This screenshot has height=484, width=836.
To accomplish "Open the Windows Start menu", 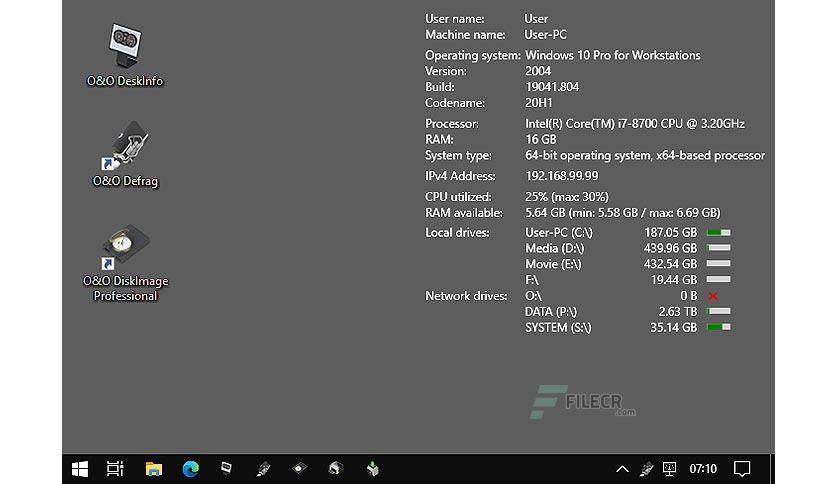I will pyautogui.click(x=80, y=469).
